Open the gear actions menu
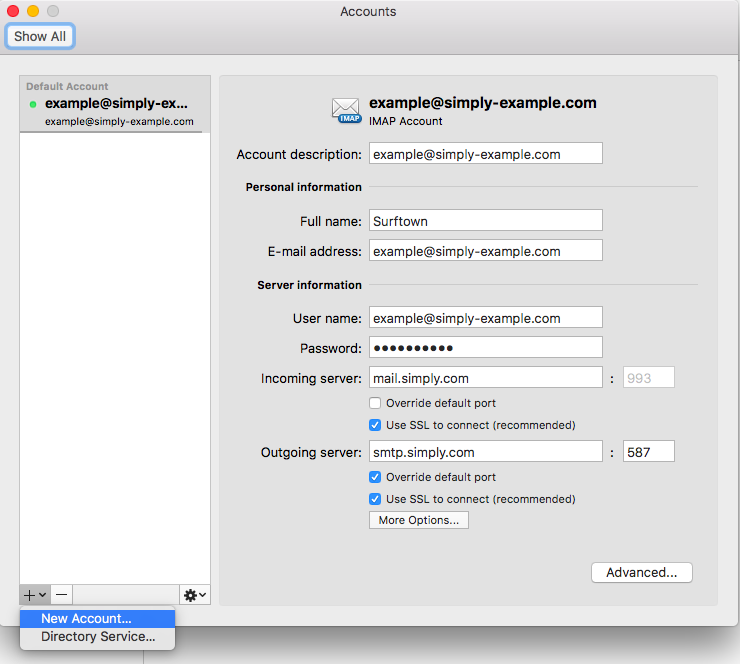Viewport: 740px width, 664px height. (195, 595)
